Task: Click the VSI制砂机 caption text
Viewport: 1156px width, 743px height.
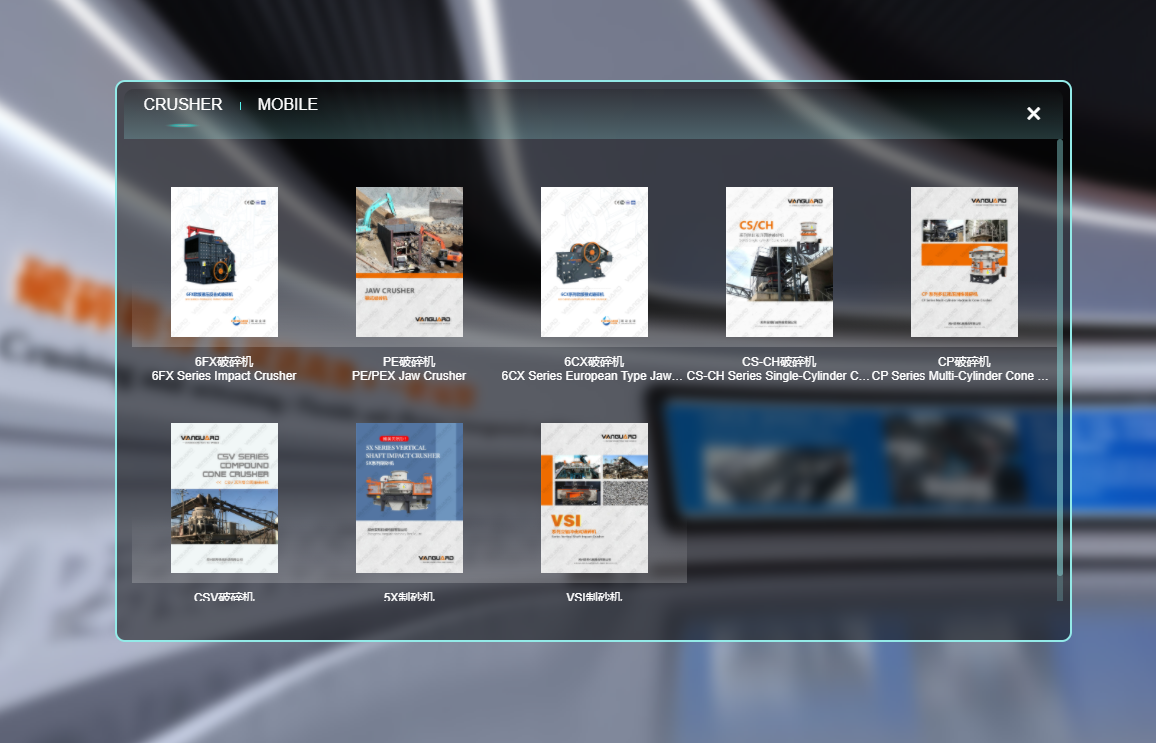Action: pyautogui.click(x=594, y=596)
